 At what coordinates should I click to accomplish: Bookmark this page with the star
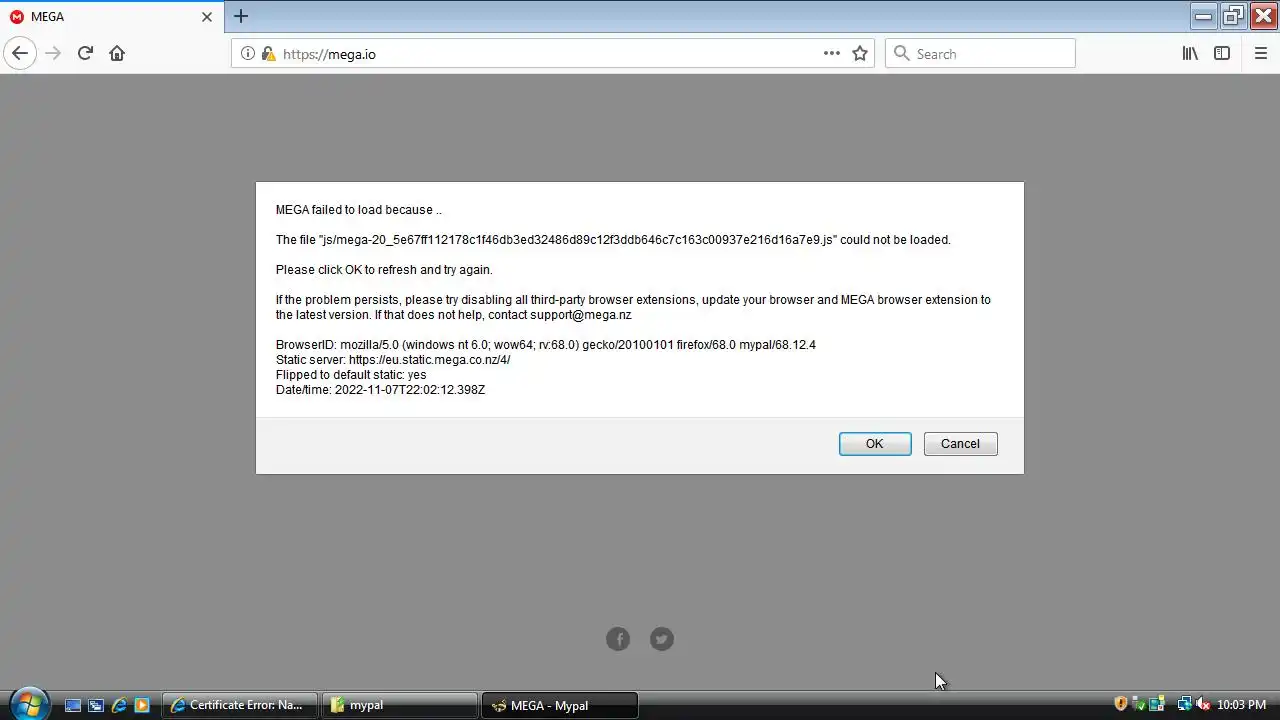pyautogui.click(x=860, y=54)
